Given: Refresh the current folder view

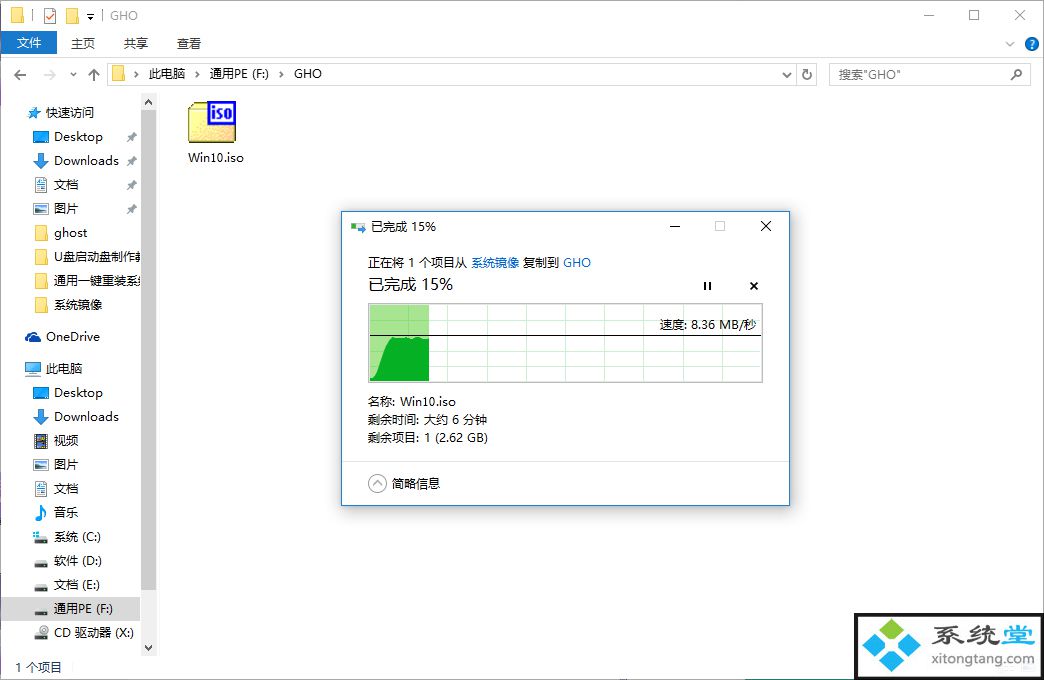Looking at the screenshot, I should coord(807,75).
